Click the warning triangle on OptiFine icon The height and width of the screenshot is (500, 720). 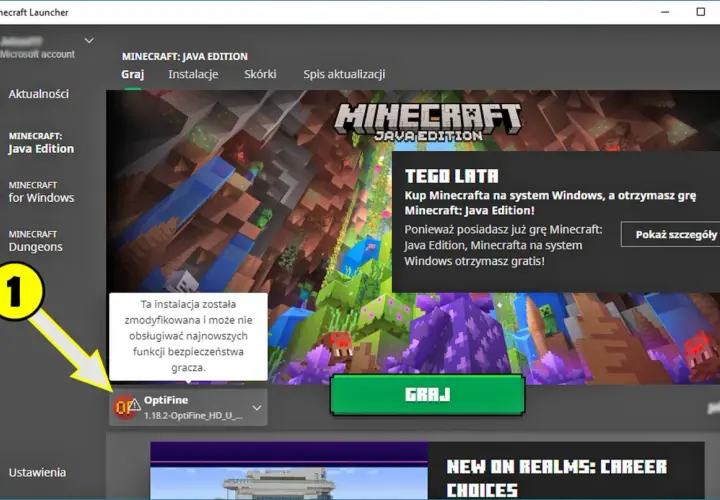point(134,404)
